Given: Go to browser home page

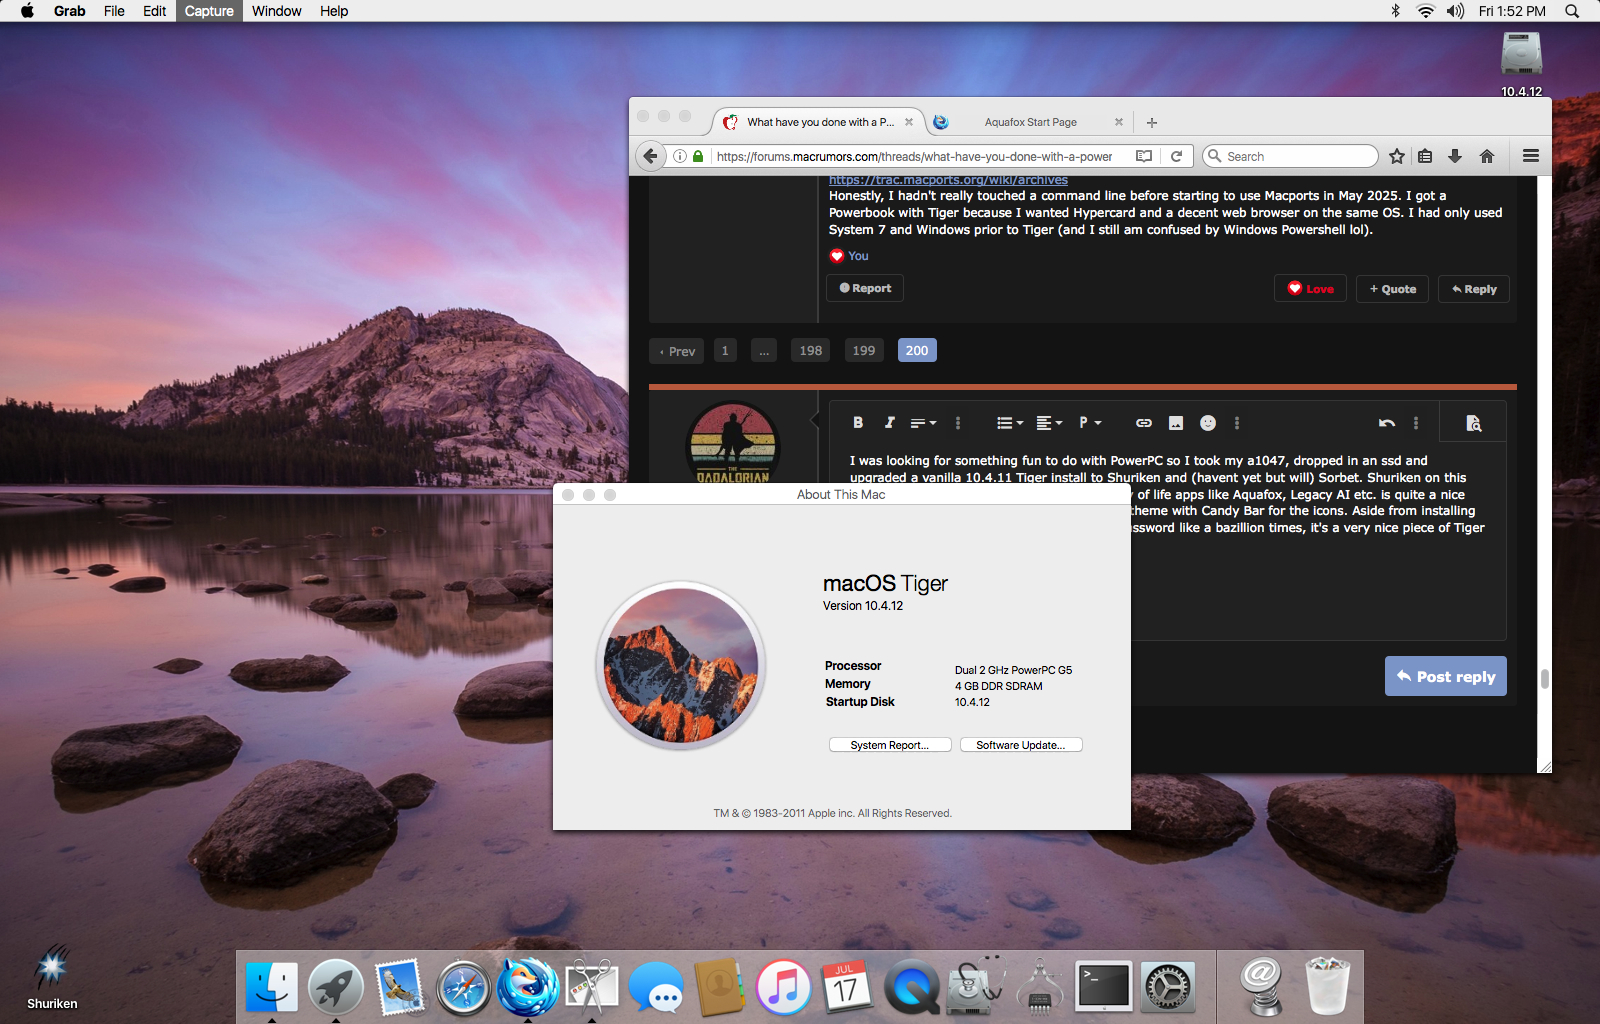Looking at the screenshot, I should coord(1487,156).
